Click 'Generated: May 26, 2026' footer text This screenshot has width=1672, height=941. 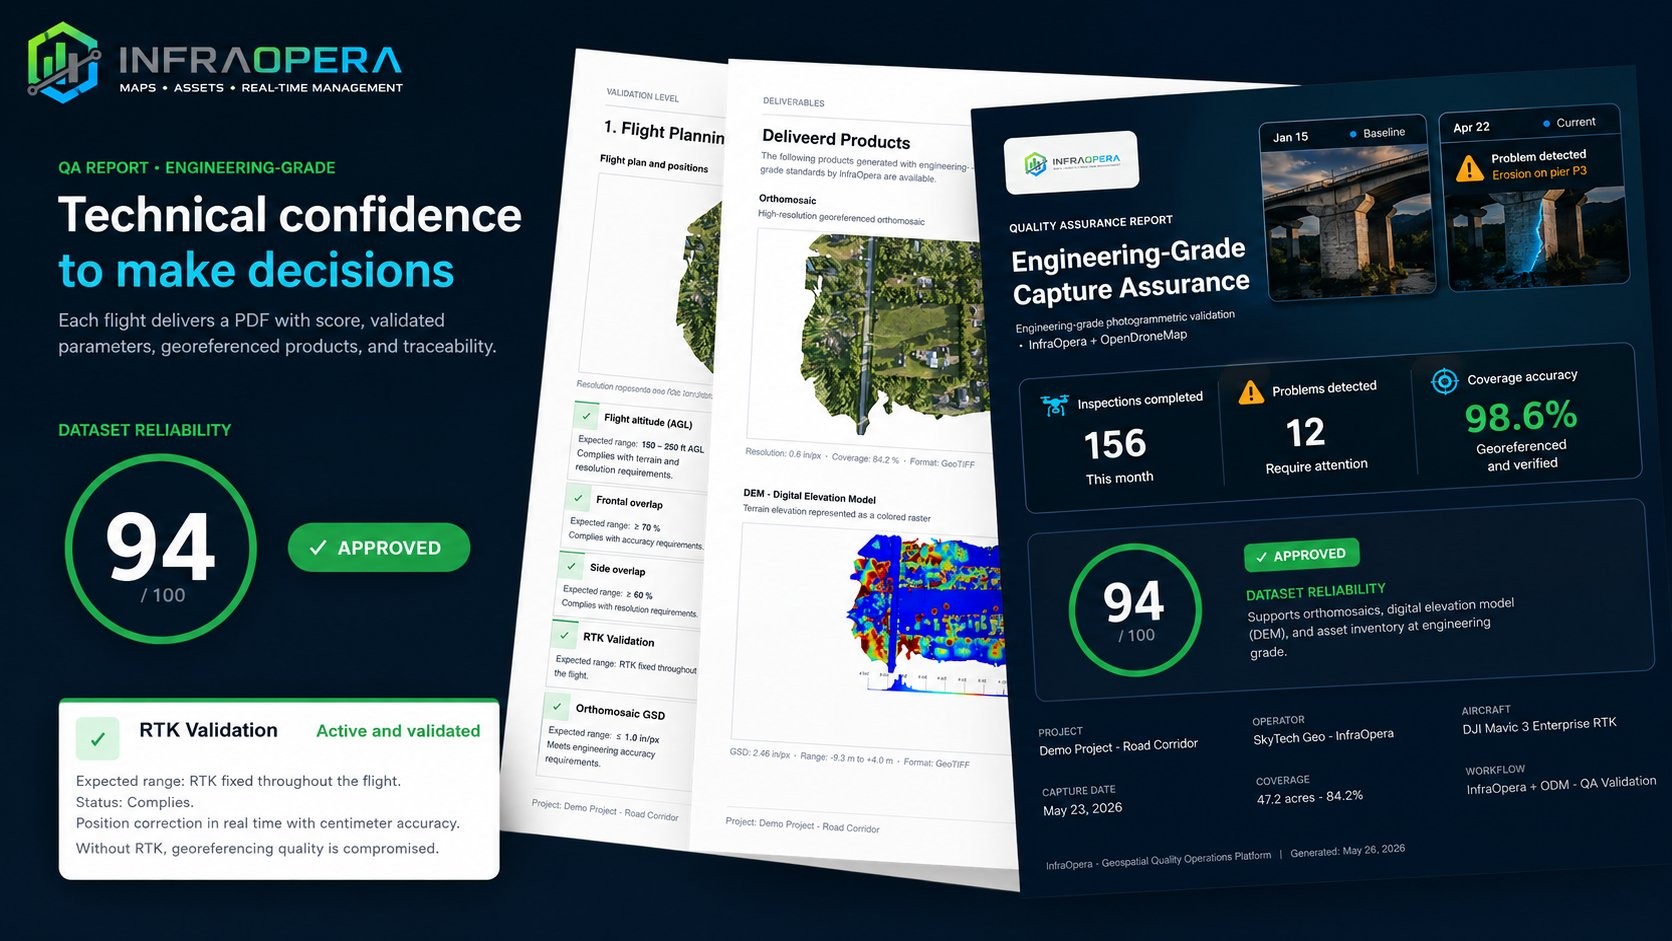[x=1347, y=850]
